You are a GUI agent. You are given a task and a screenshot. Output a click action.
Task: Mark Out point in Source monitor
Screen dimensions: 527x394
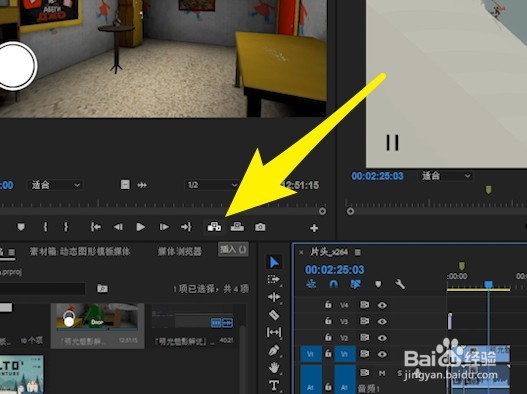pos(66,227)
